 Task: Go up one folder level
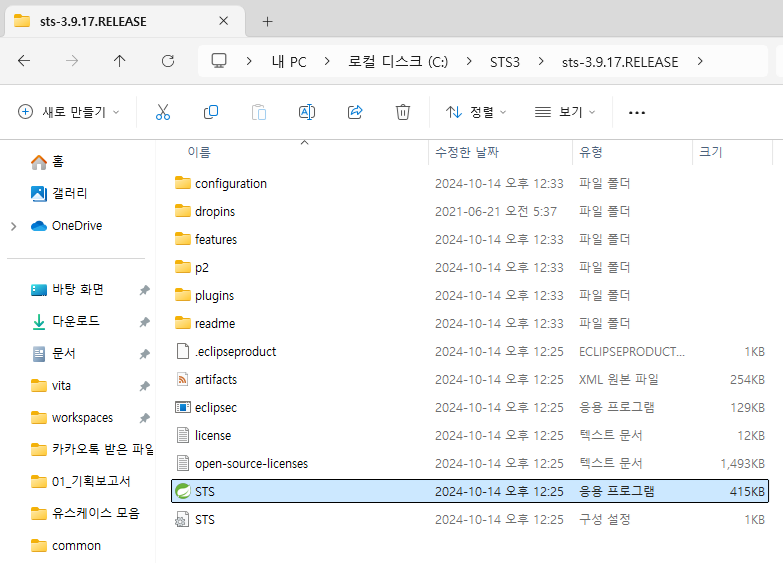click(119, 61)
